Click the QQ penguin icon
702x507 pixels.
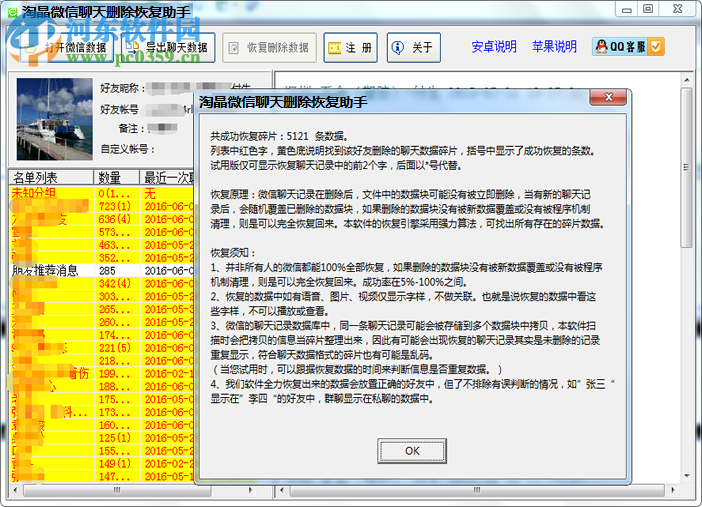pyautogui.click(x=602, y=46)
